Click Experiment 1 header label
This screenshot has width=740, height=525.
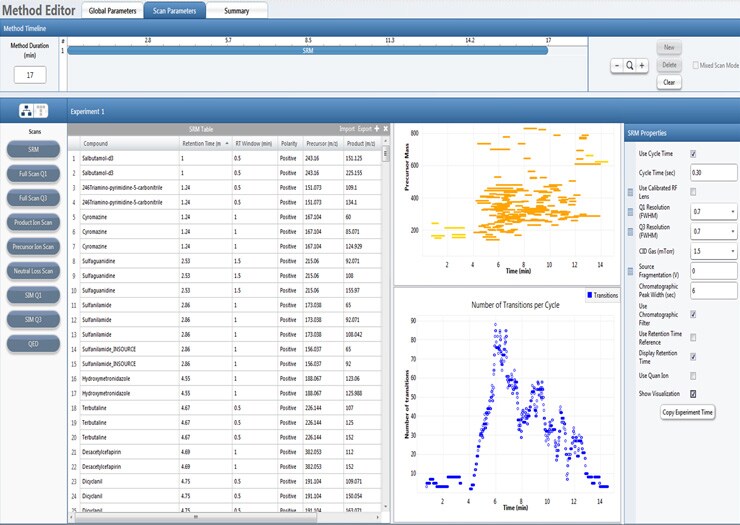click(87, 111)
